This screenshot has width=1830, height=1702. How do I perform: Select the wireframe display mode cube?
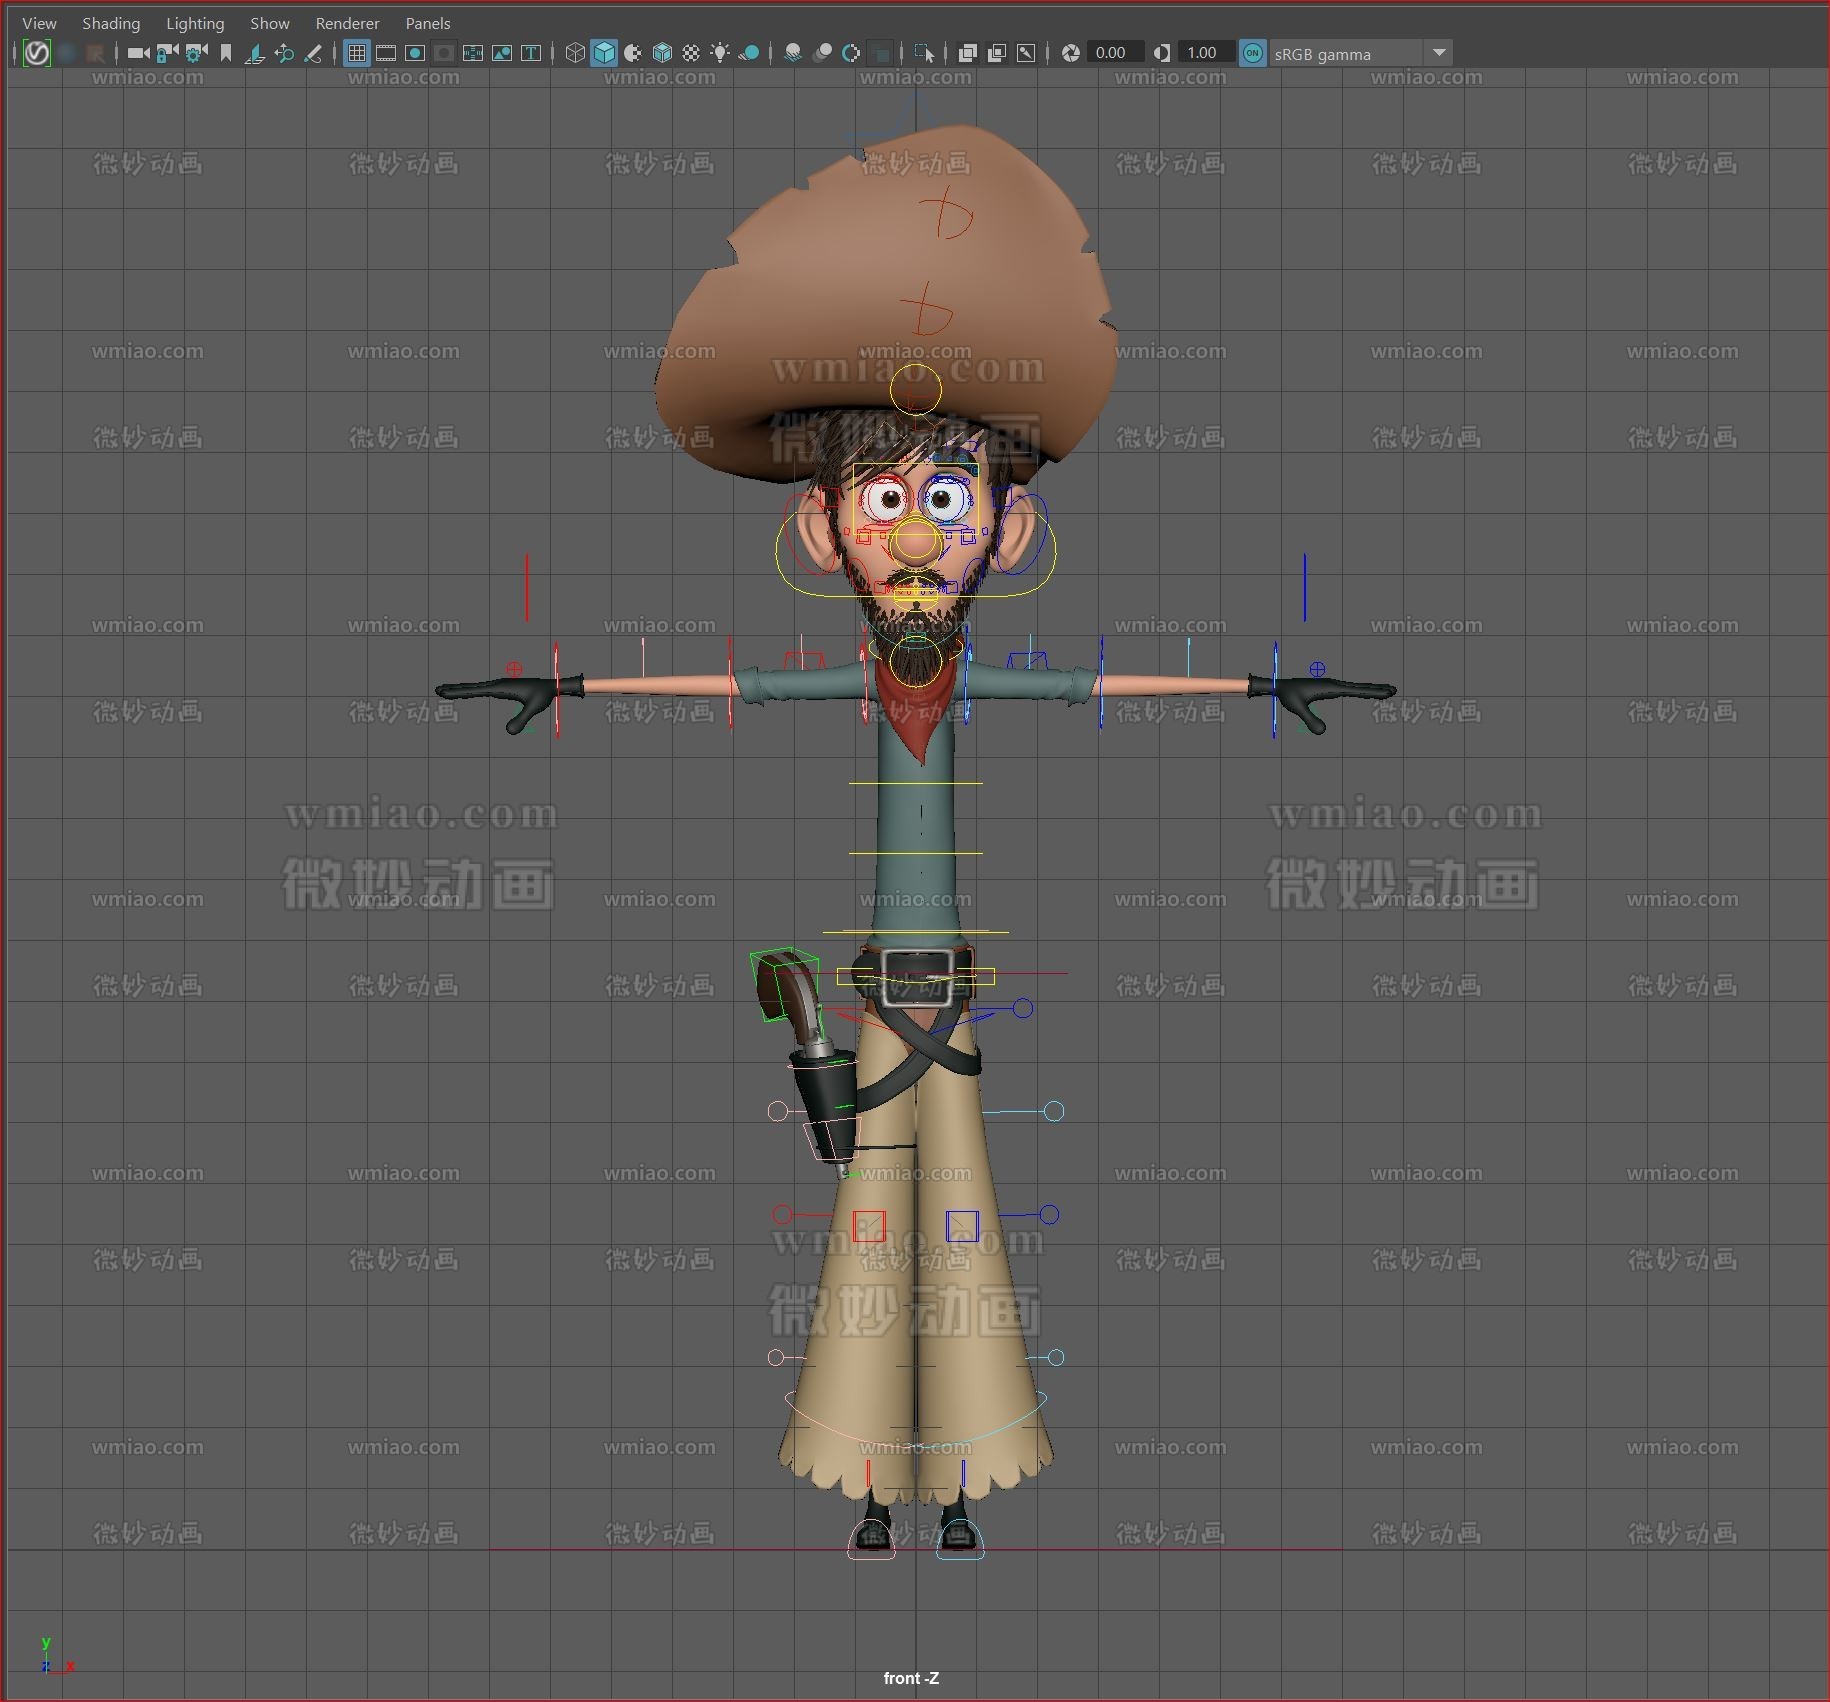574,53
